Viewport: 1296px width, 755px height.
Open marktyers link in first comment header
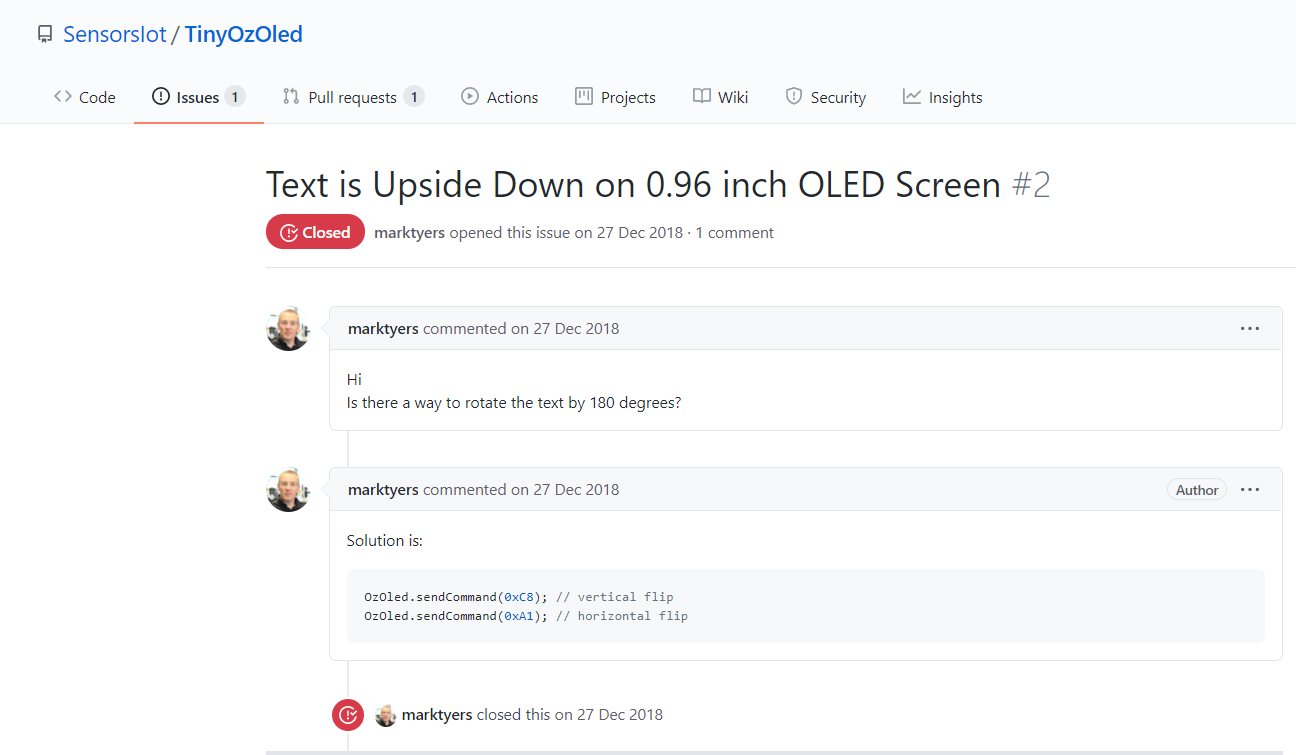click(x=383, y=329)
